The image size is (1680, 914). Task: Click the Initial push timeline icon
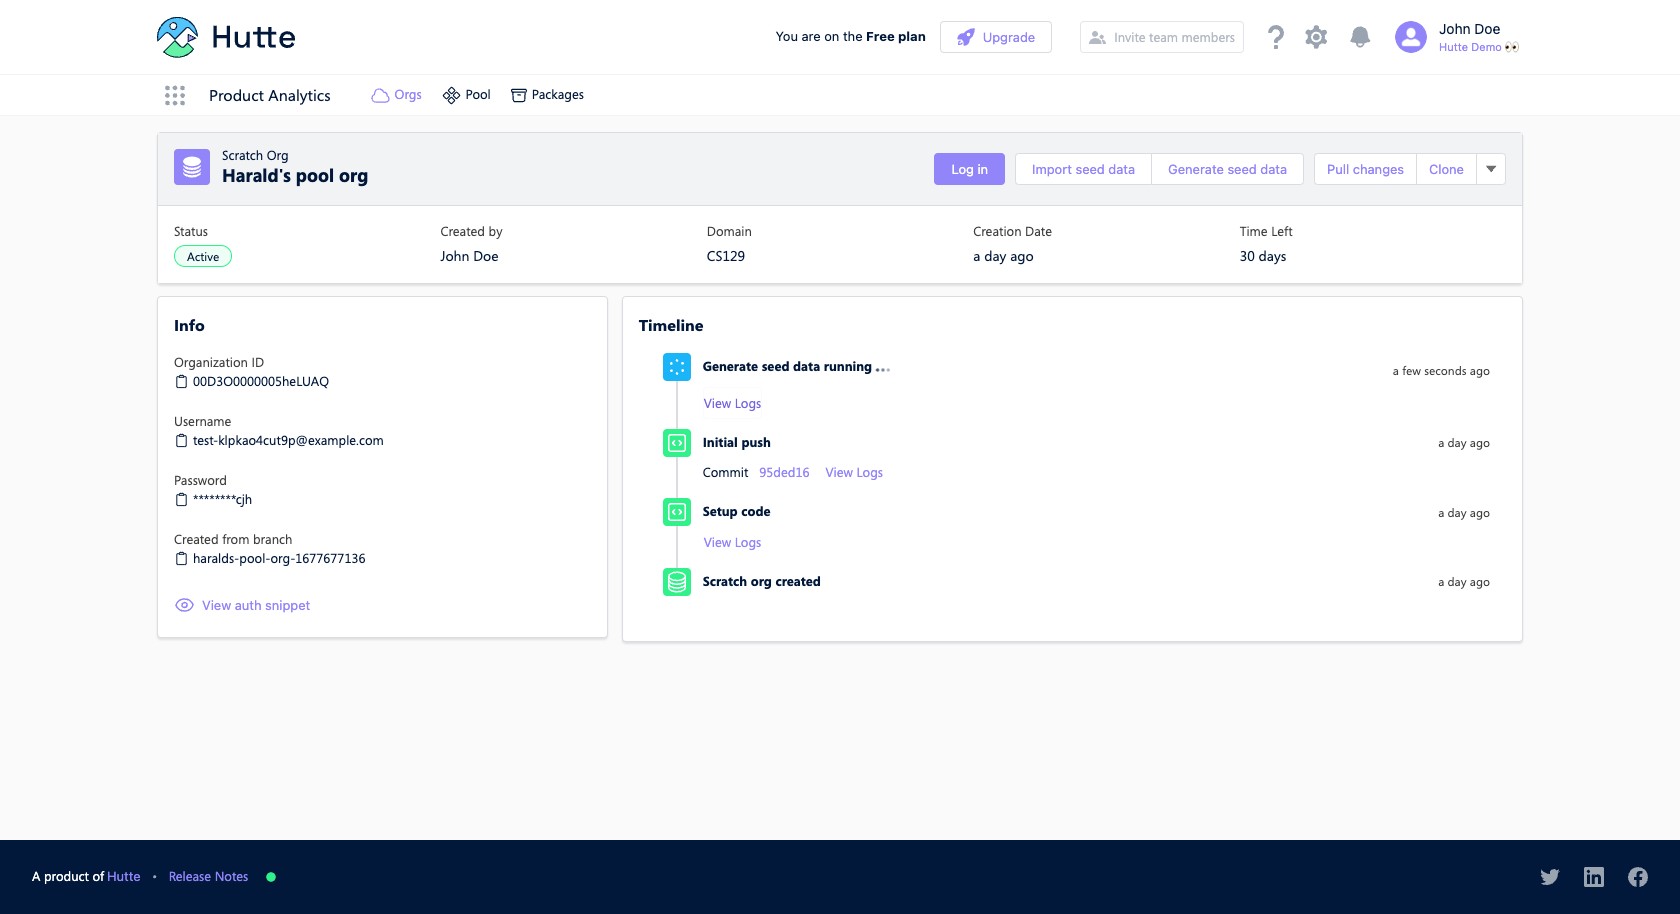(x=677, y=443)
